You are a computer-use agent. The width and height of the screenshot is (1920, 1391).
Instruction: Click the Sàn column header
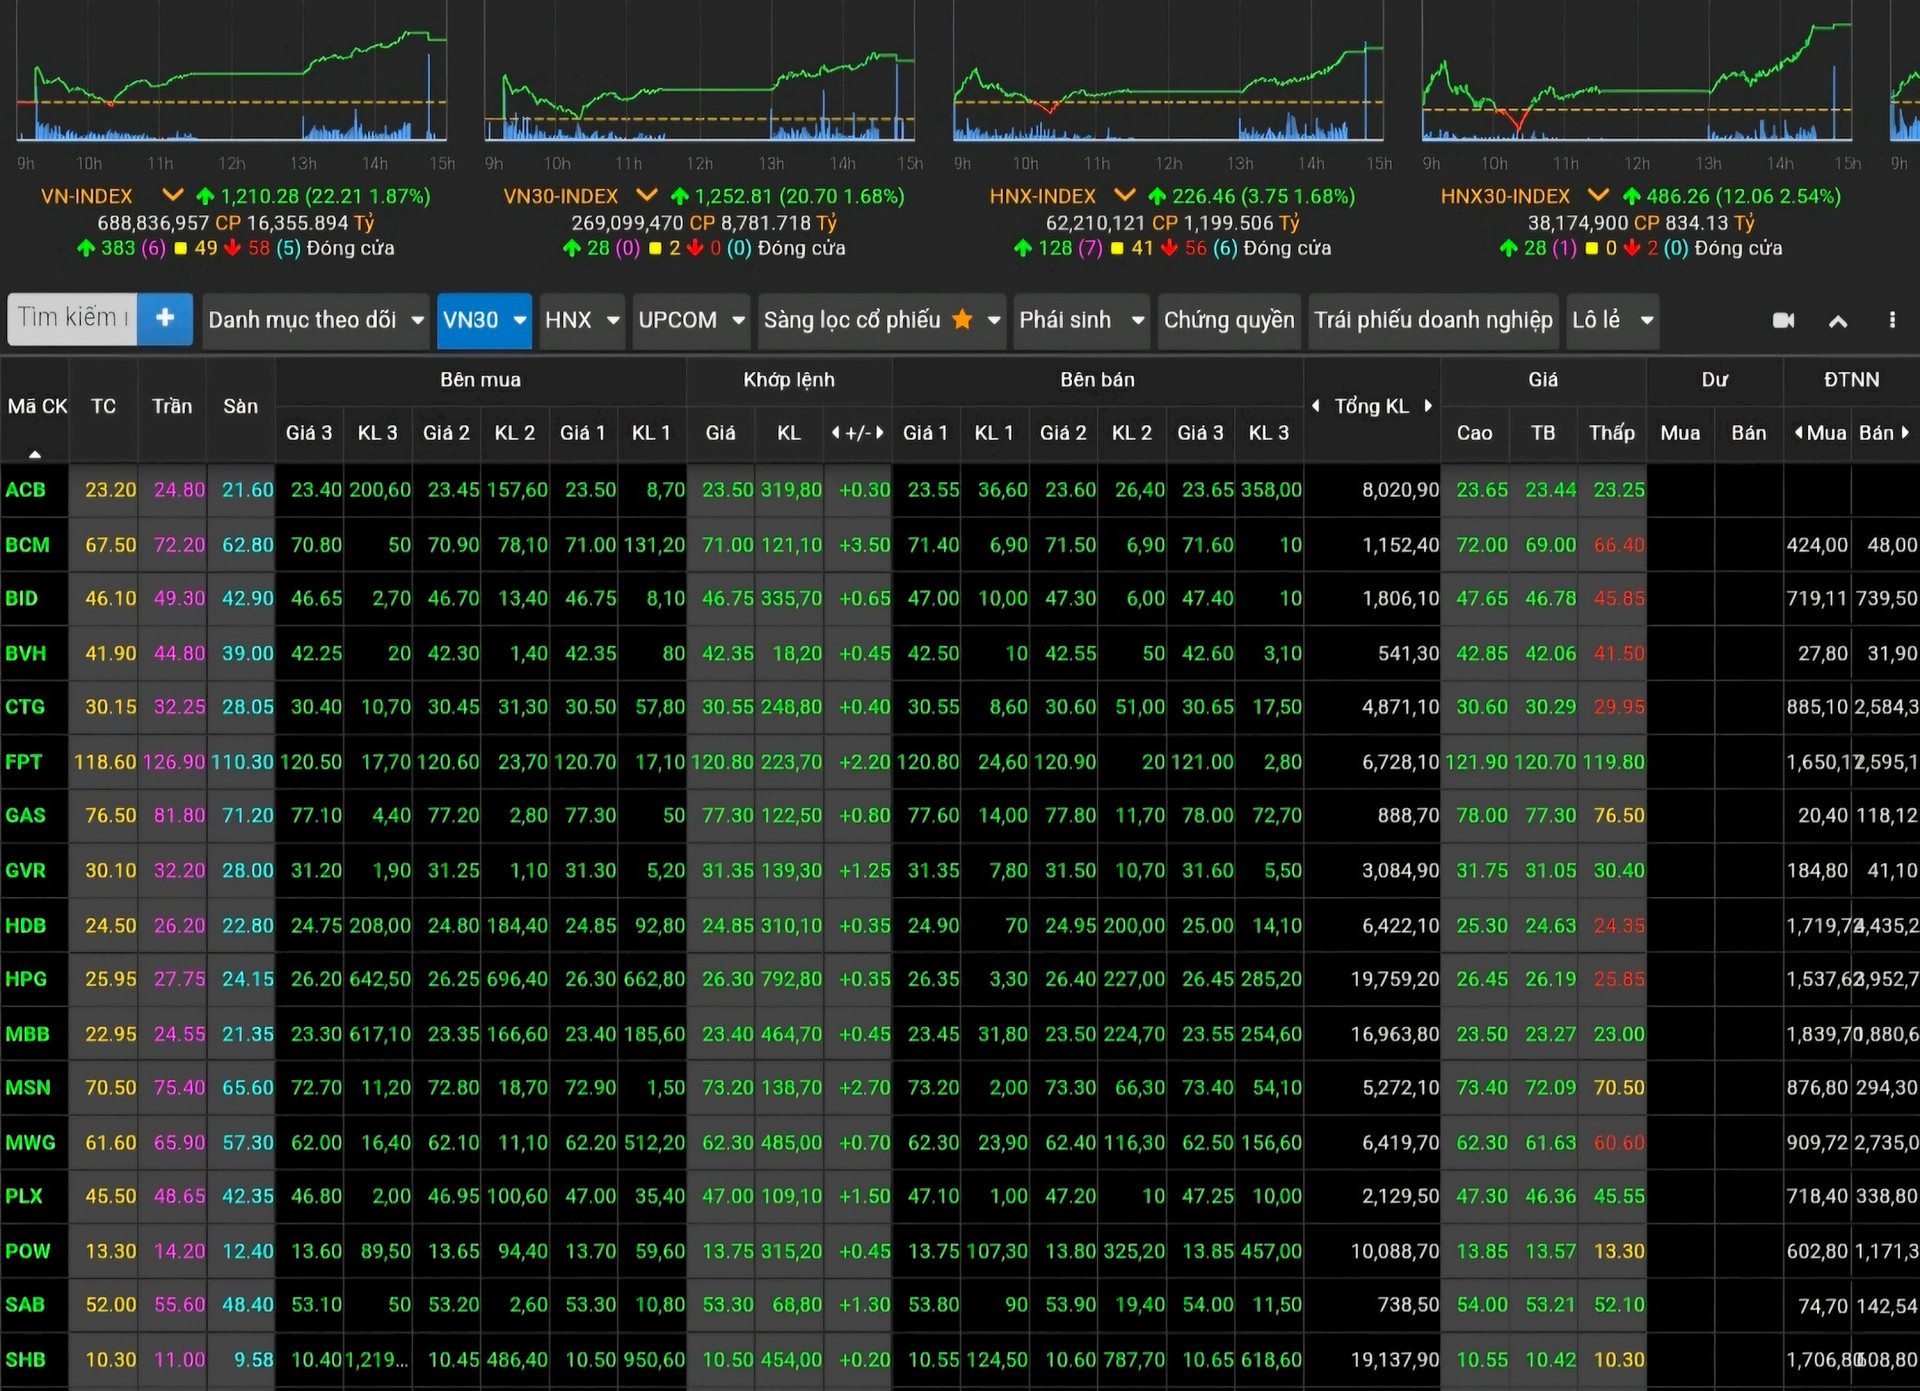(x=241, y=406)
